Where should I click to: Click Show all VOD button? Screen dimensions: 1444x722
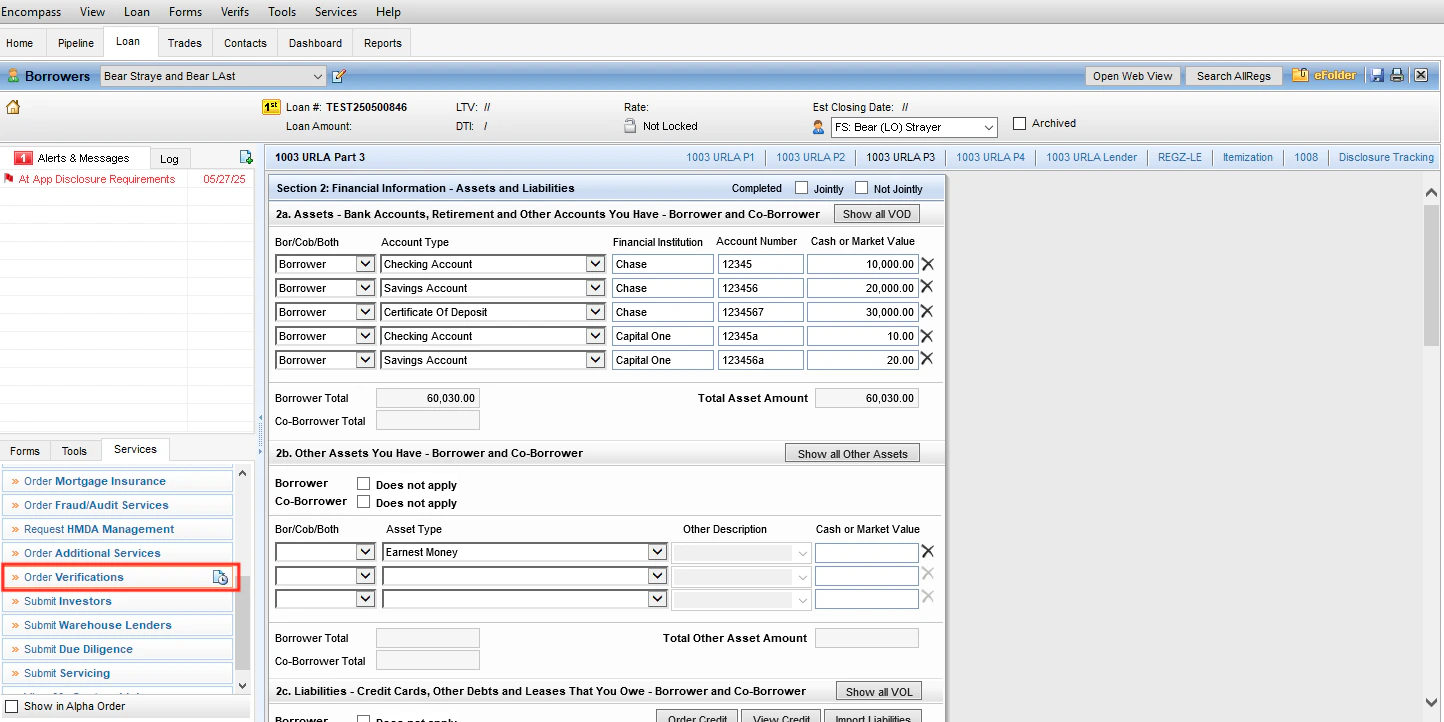[877, 213]
